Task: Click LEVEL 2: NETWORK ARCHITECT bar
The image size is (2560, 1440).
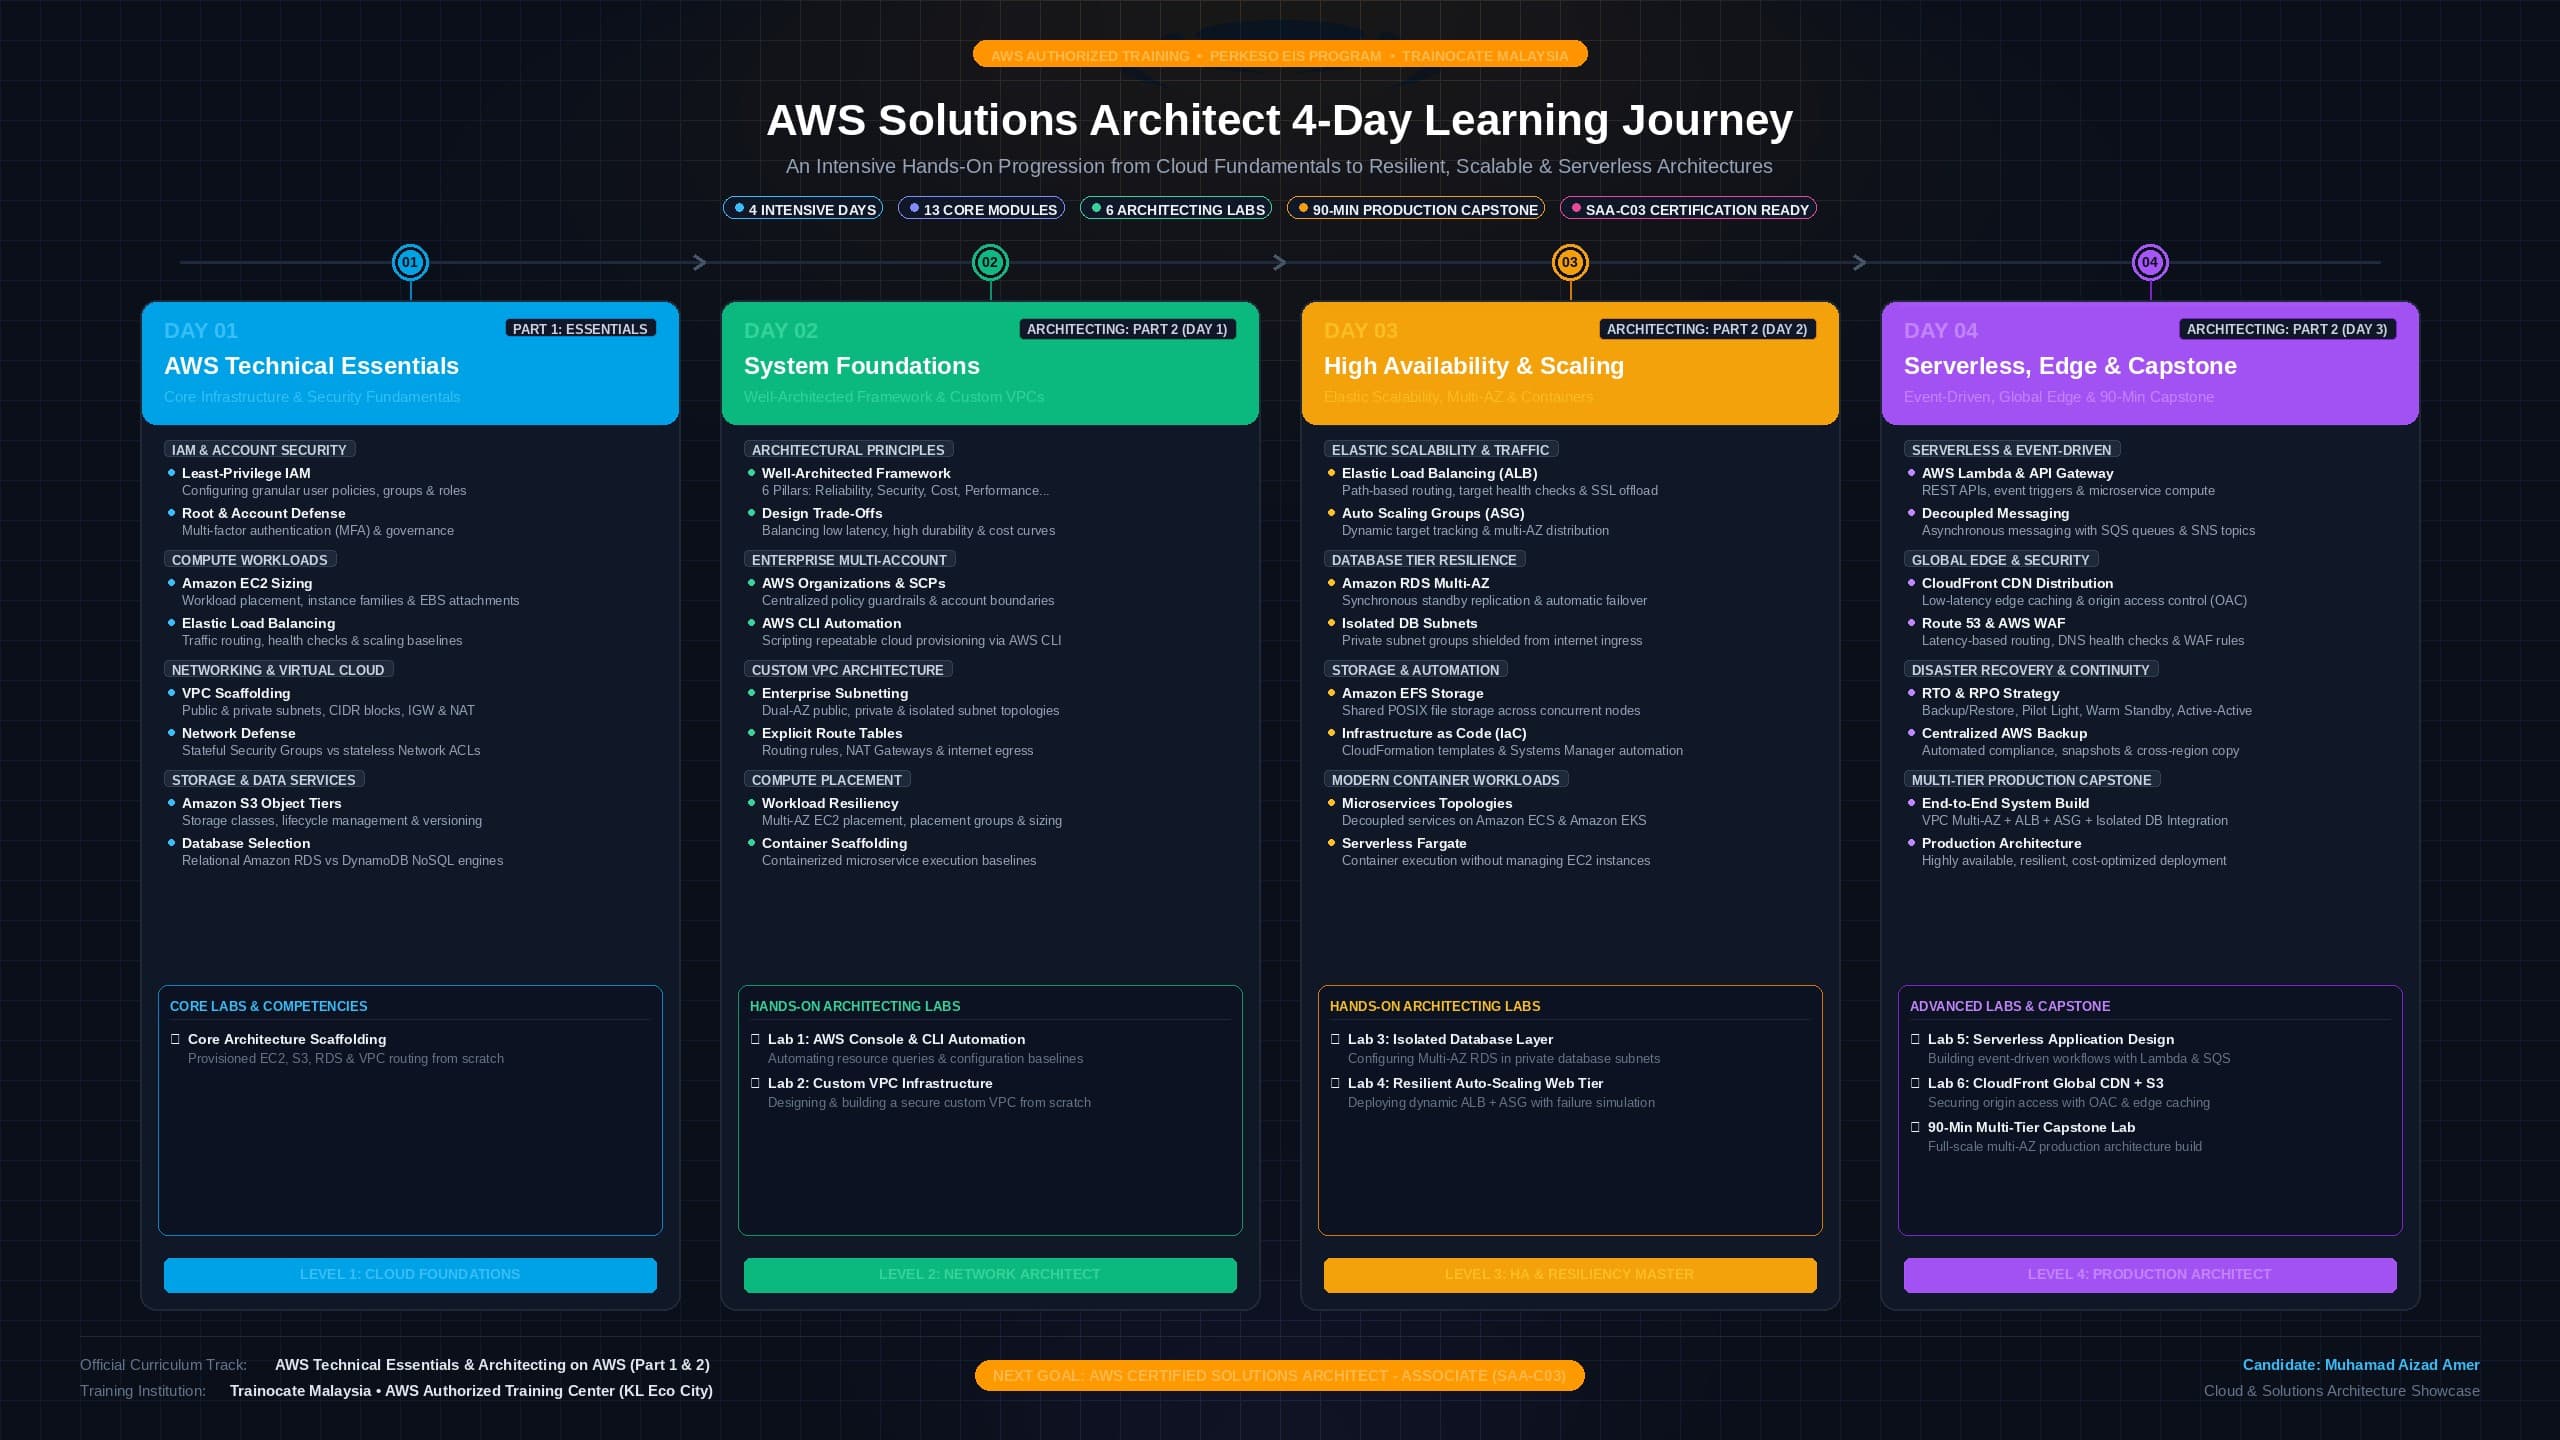Action: (990, 1275)
